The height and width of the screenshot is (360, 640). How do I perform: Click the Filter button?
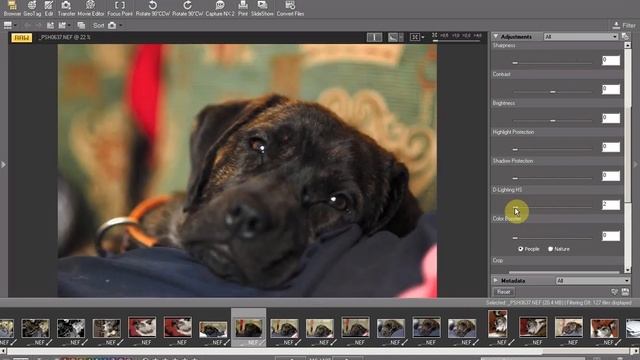[624, 25]
